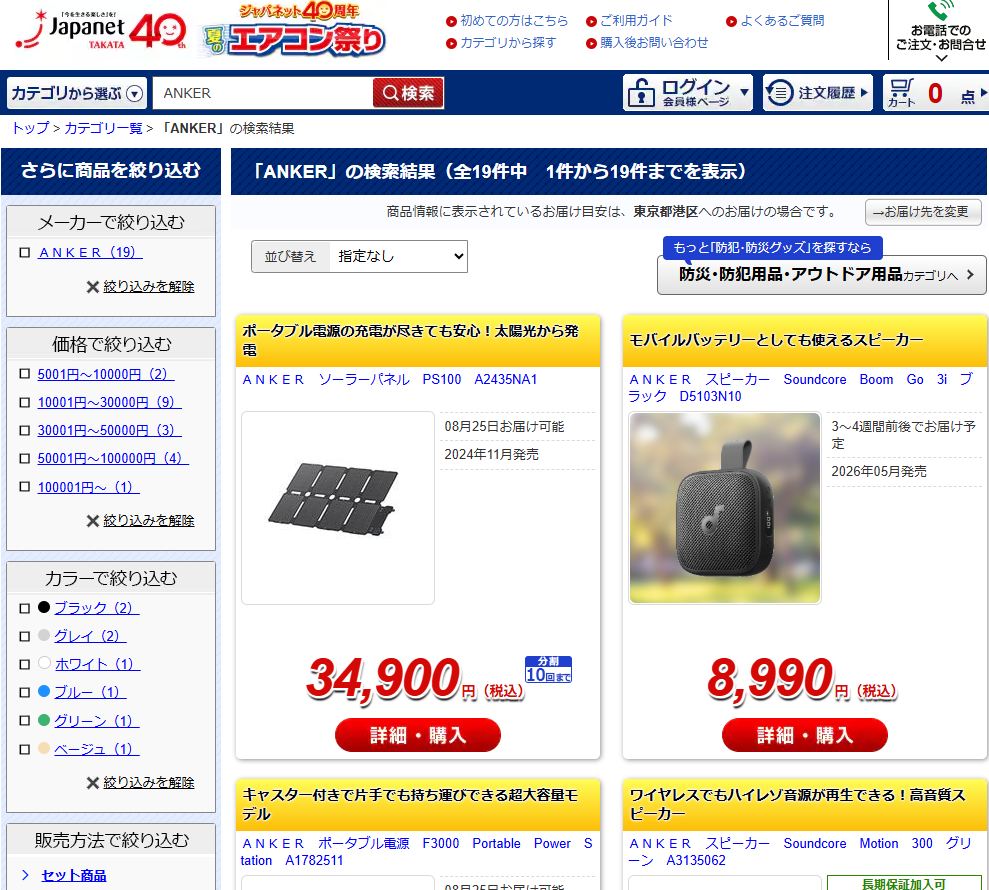The image size is (989, 890).
Task: Click the order history list icon
Action: pos(780,93)
